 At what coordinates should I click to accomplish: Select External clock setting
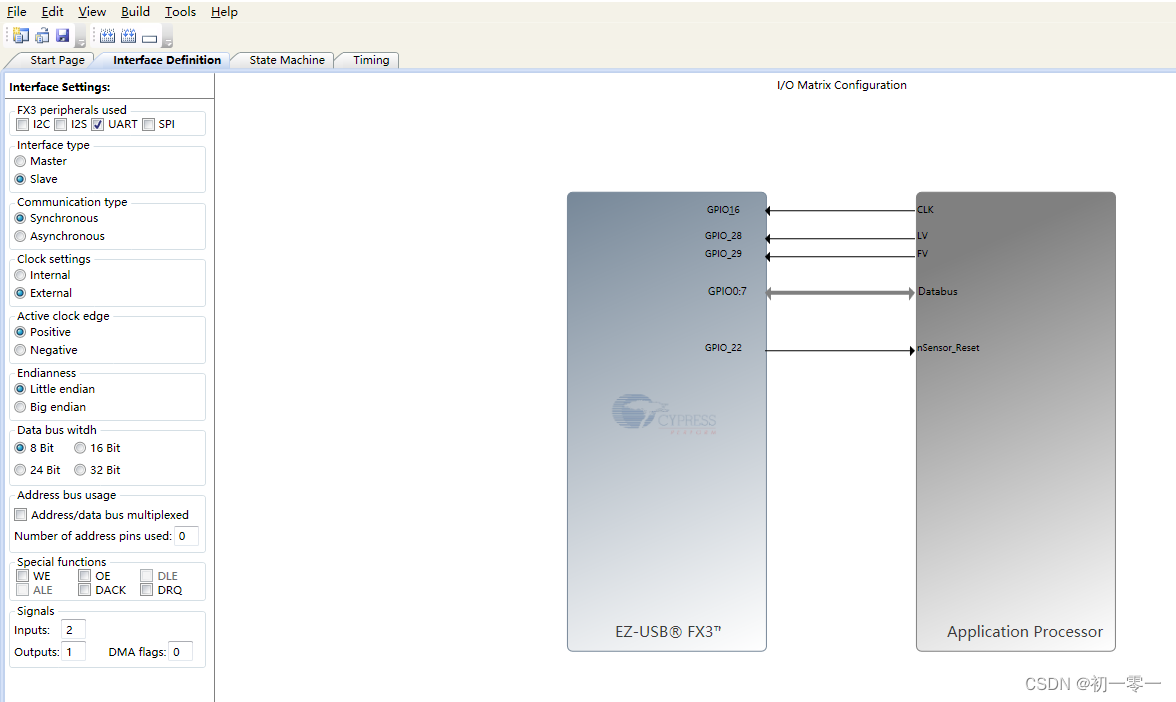point(20,293)
